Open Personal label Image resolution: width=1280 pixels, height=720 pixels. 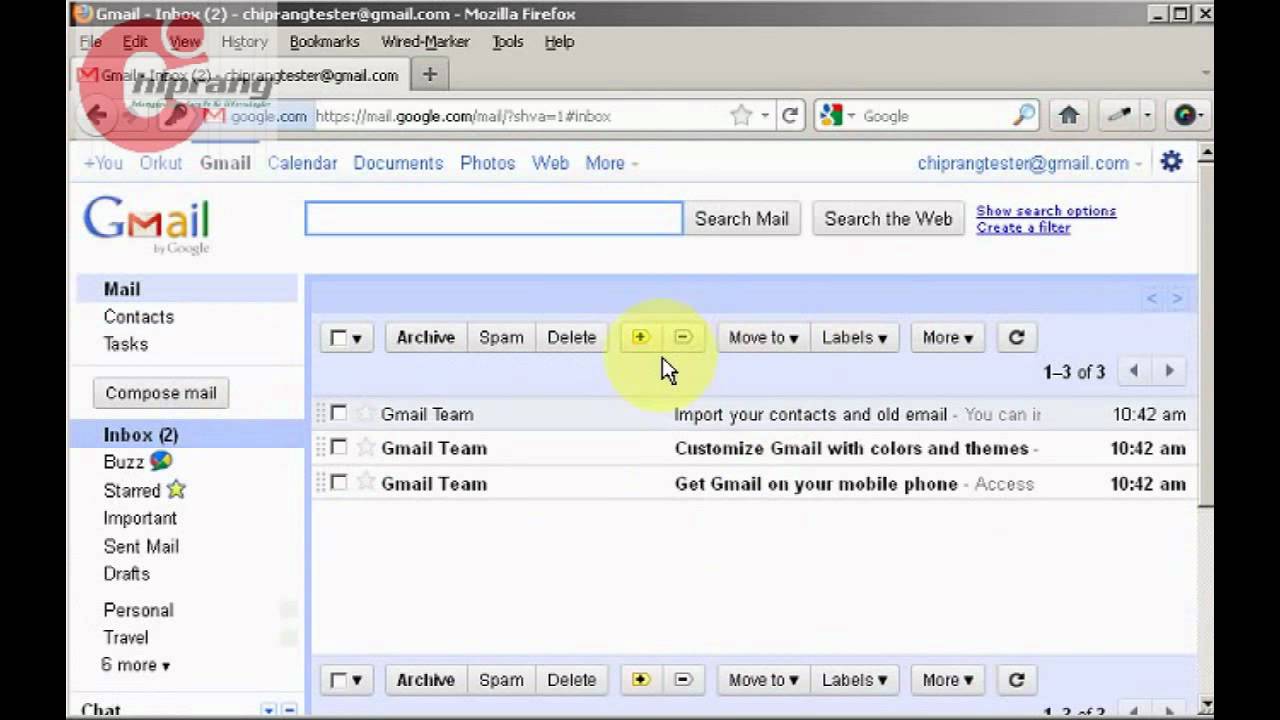pyautogui.click(x=138, y=610)
